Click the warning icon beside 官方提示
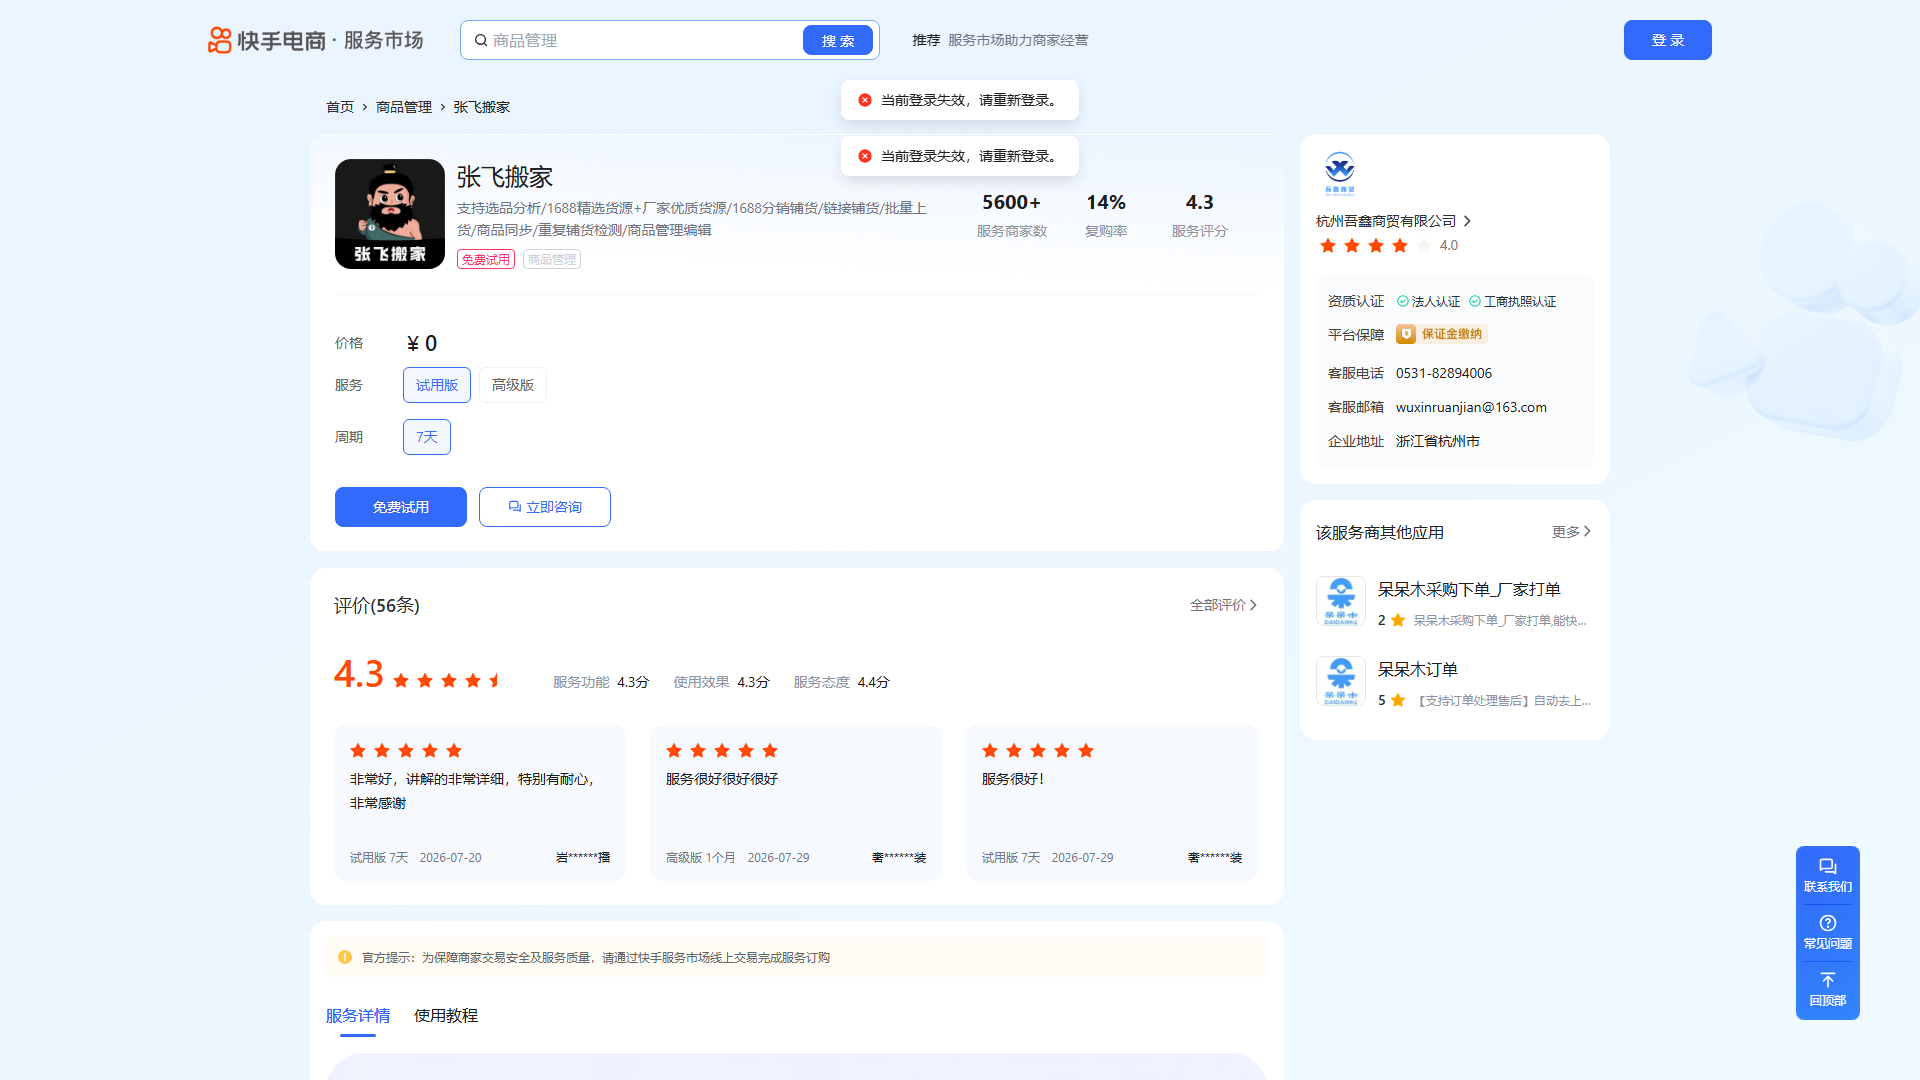 345,957
